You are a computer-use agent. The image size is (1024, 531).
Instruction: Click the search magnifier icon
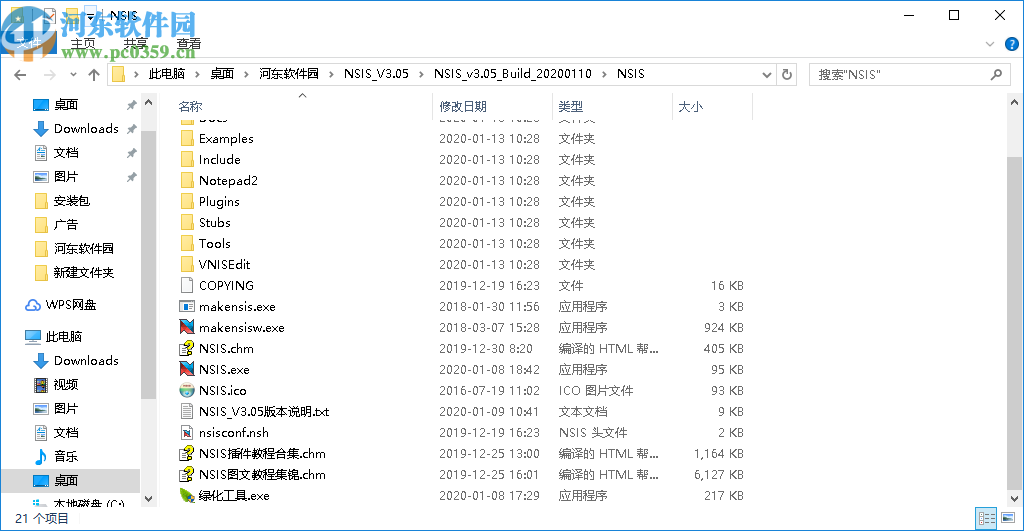click(x=996, y=74)
